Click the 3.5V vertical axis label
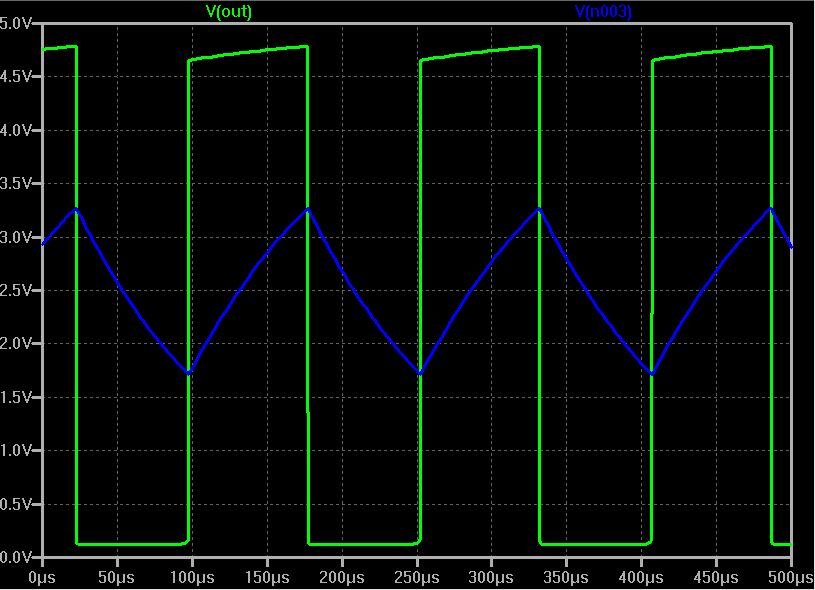 click(16, 183)
